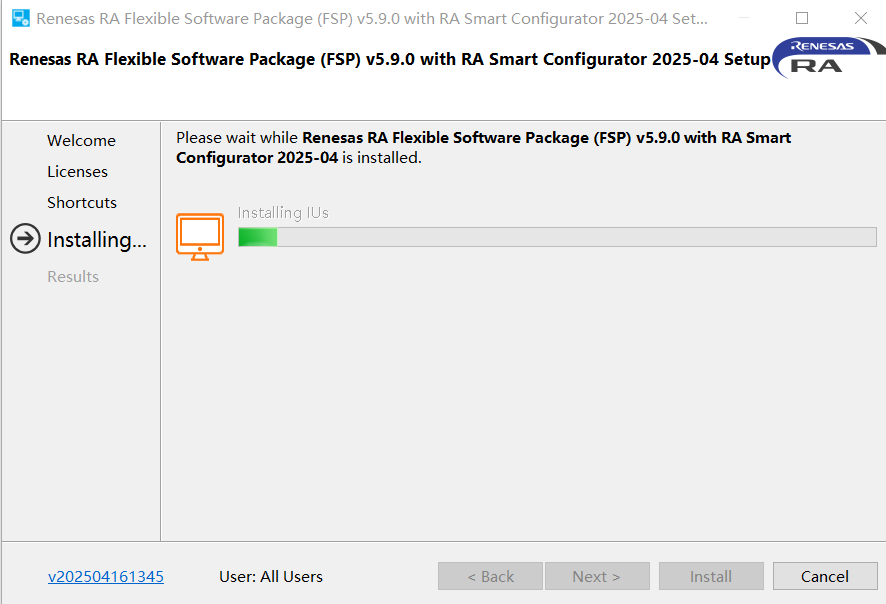Go to the Licenses step
886x604 pixels.
77,172
